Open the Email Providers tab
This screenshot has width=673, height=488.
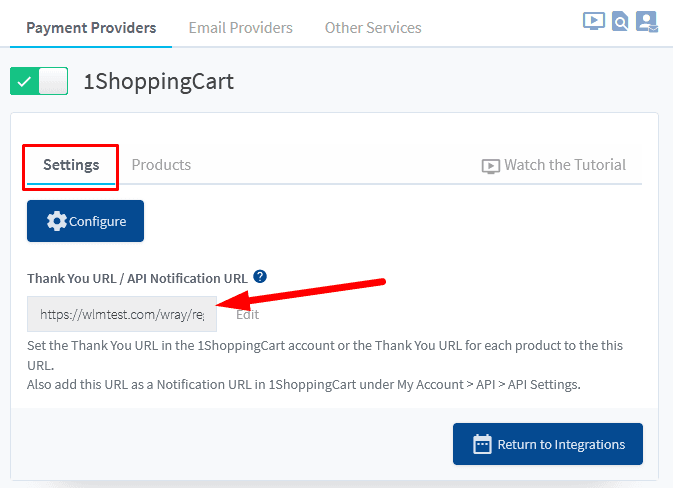(x=240, y=28)
